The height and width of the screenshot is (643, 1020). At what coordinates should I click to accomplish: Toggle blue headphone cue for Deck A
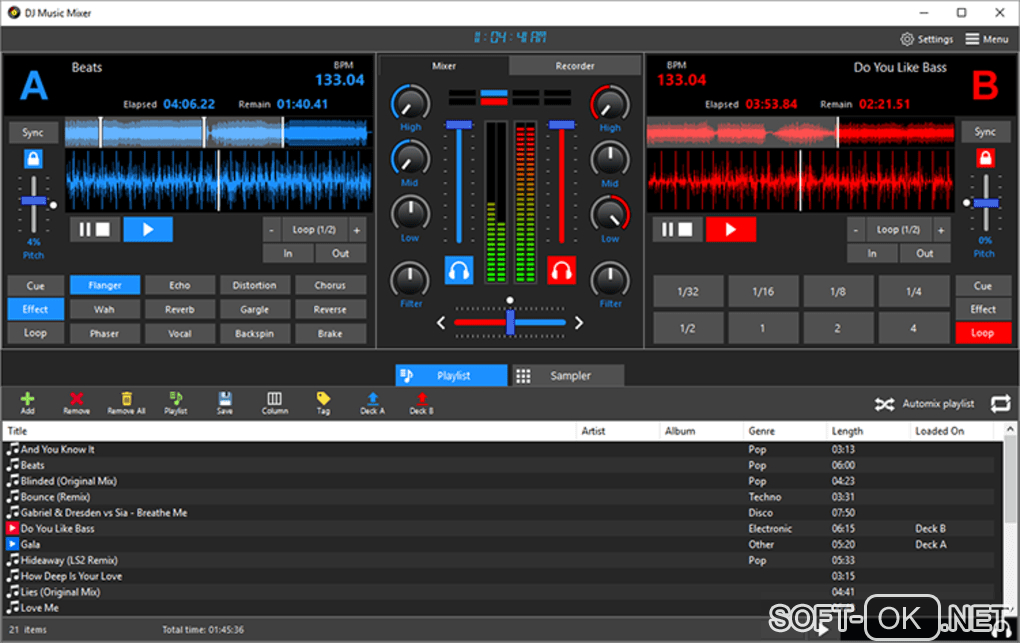pos(459,269)
